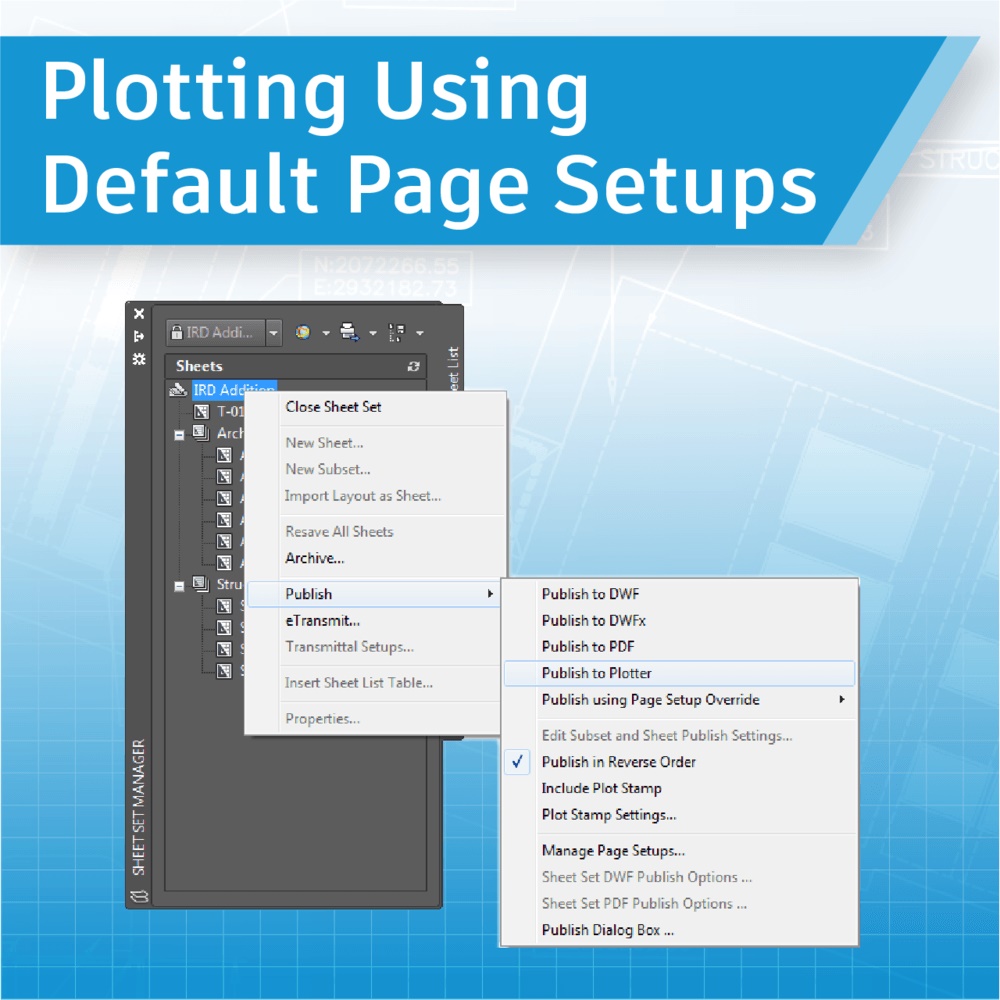Image resolution: width=1000 pixels, height=1000 pixels.
Task: Select the T-01 sheet in tree
Action: pos(230,411)
